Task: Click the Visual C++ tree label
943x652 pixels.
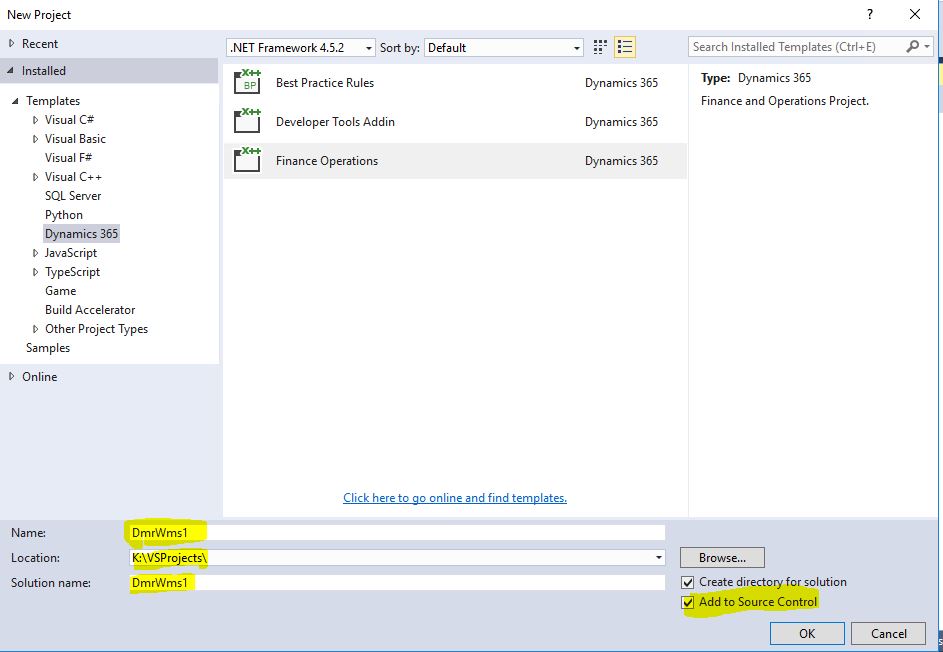Action: click(x=73, y=177)
